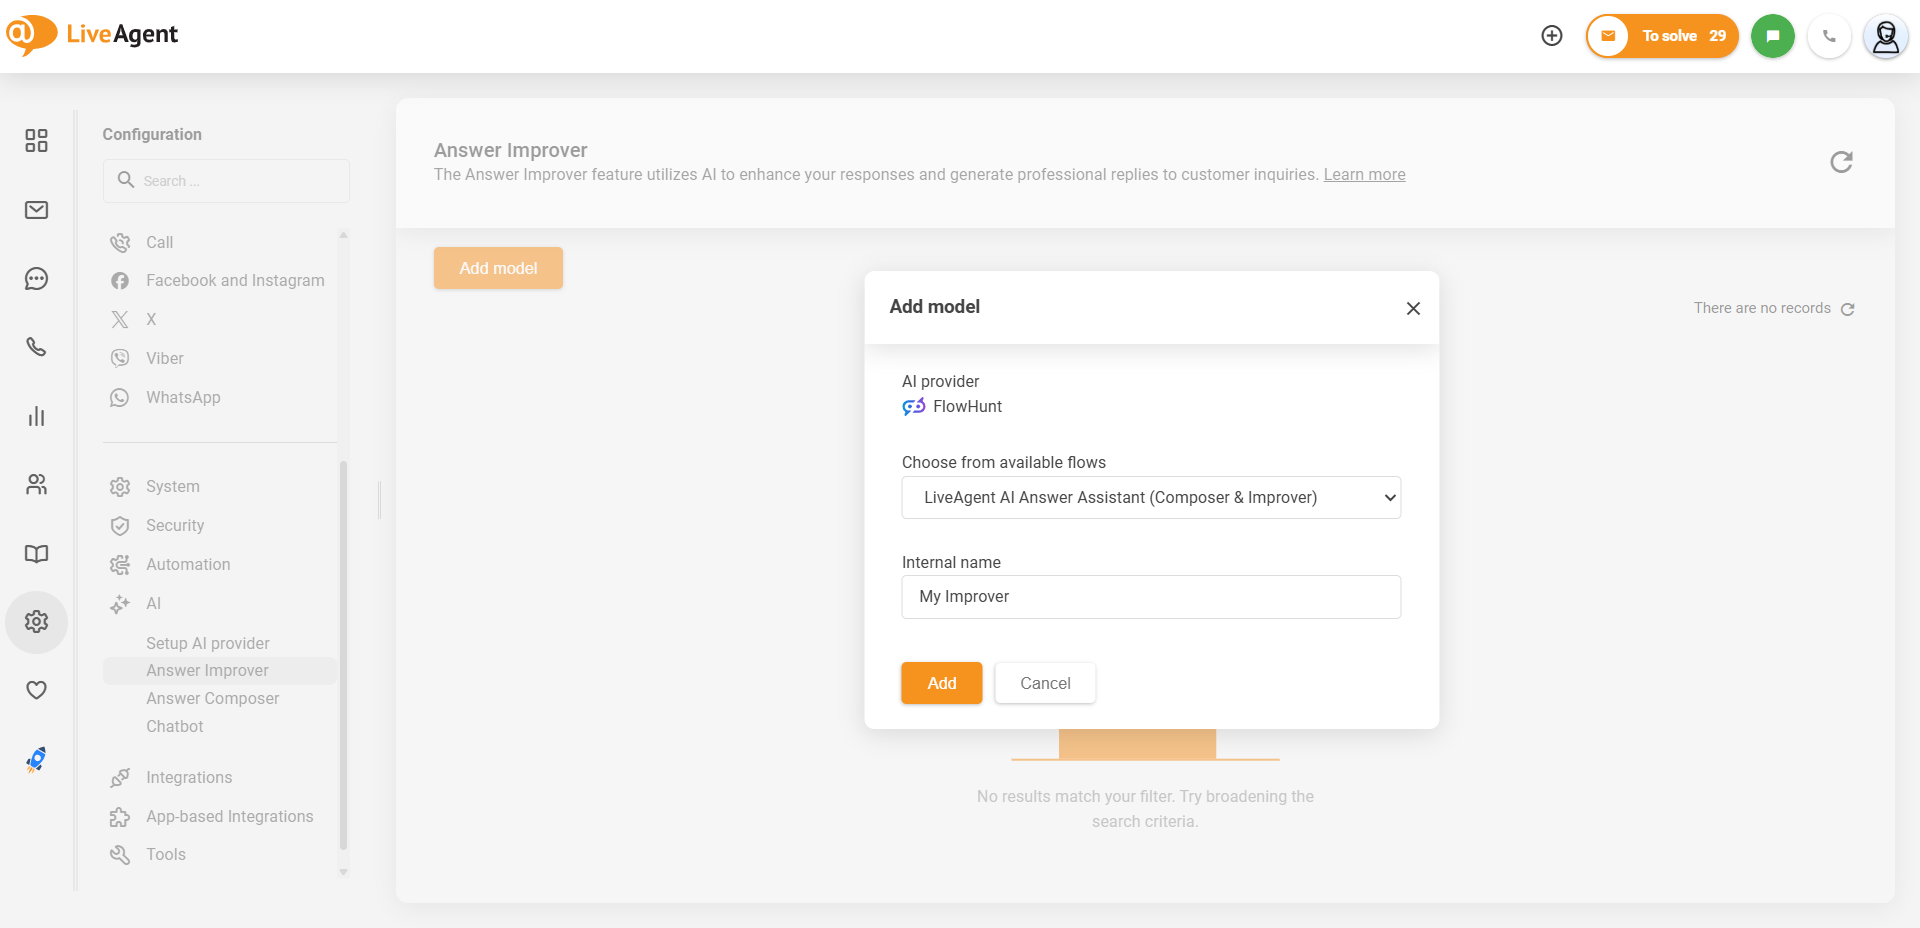Click the Add button in dialog

point(941,683)
